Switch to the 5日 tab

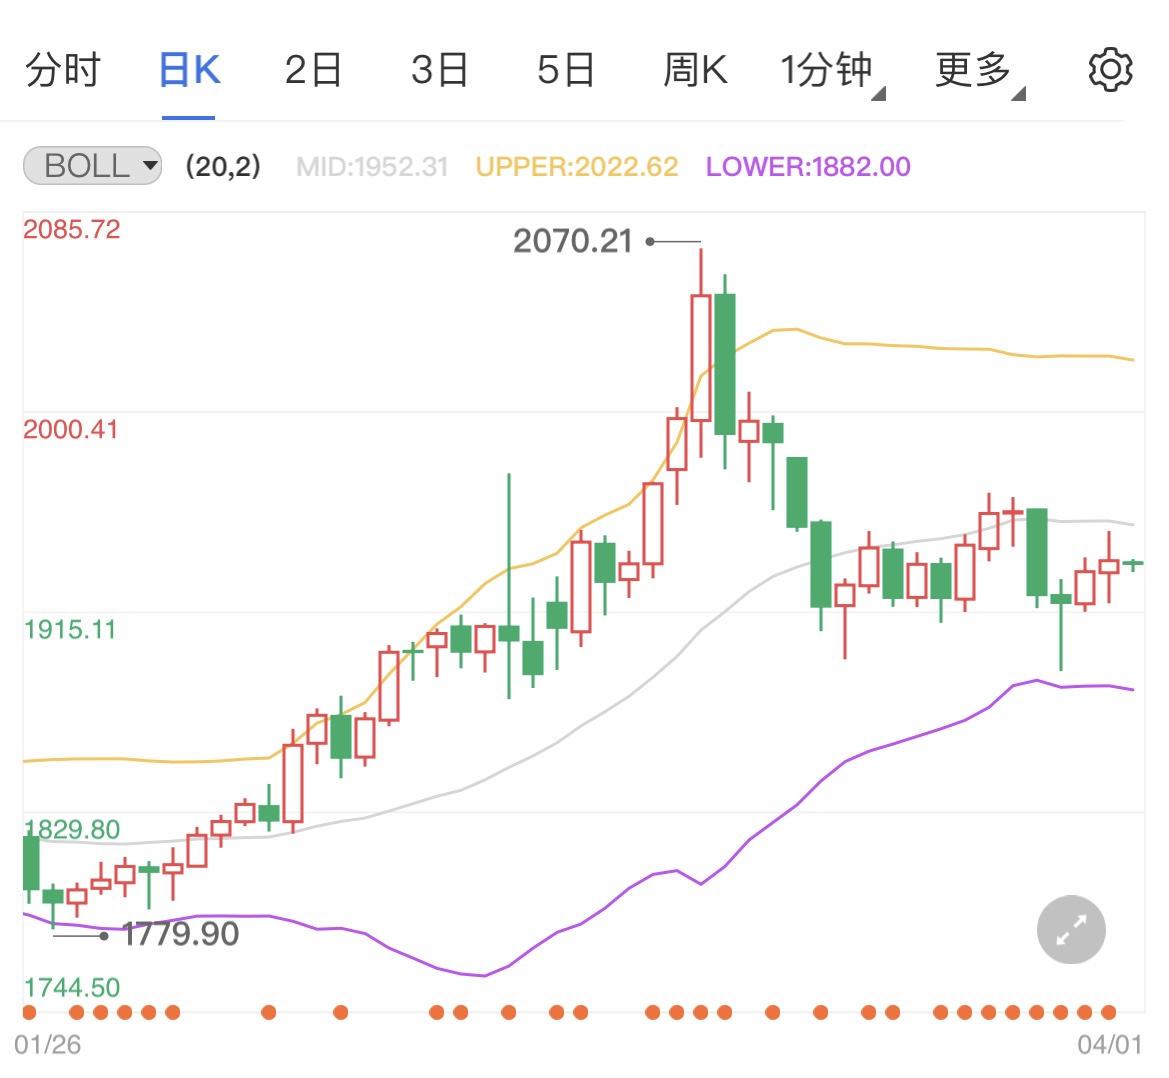pyautogui.click(x=566, y=69)
